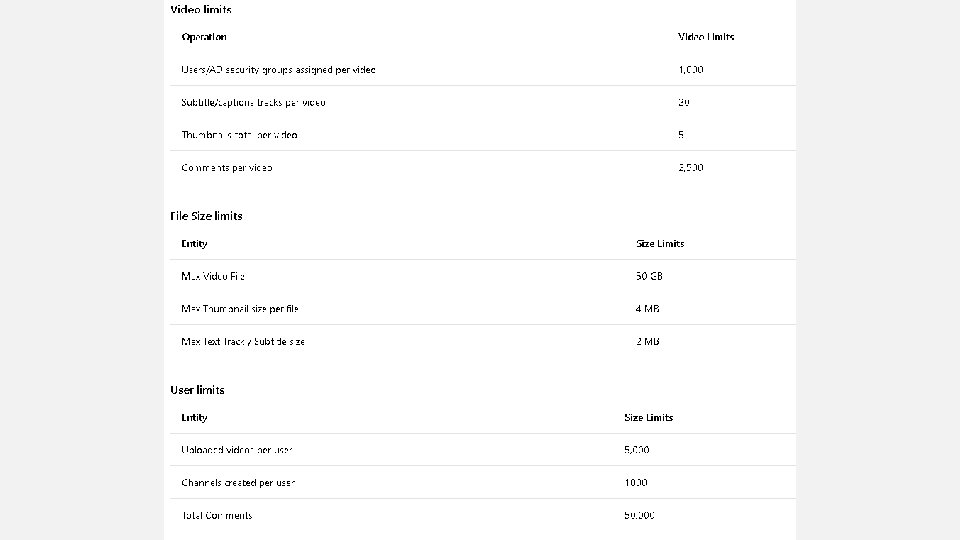Click the Thumbnails total per video row
The width and height of the screenshot is (960, 540).
tap(239, 135)
